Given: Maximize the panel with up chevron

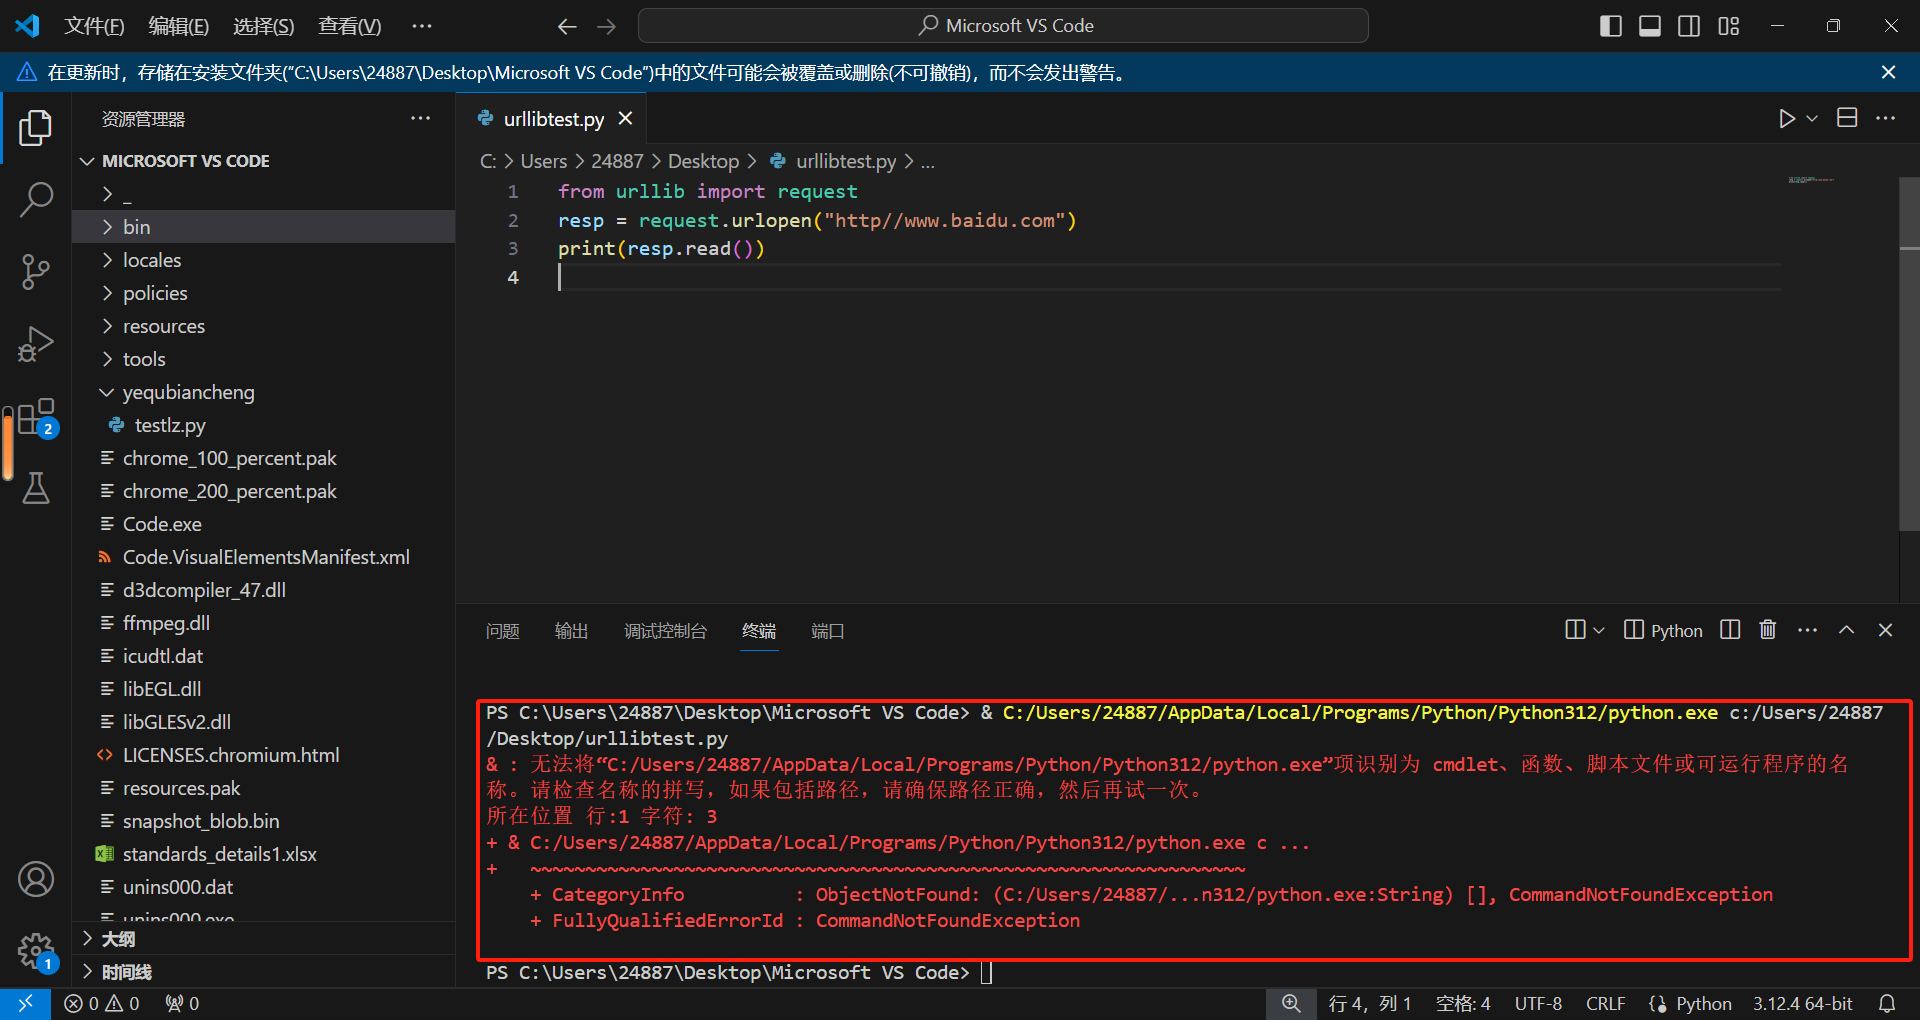Looking at the screenshot, I should click(1846, 630).
